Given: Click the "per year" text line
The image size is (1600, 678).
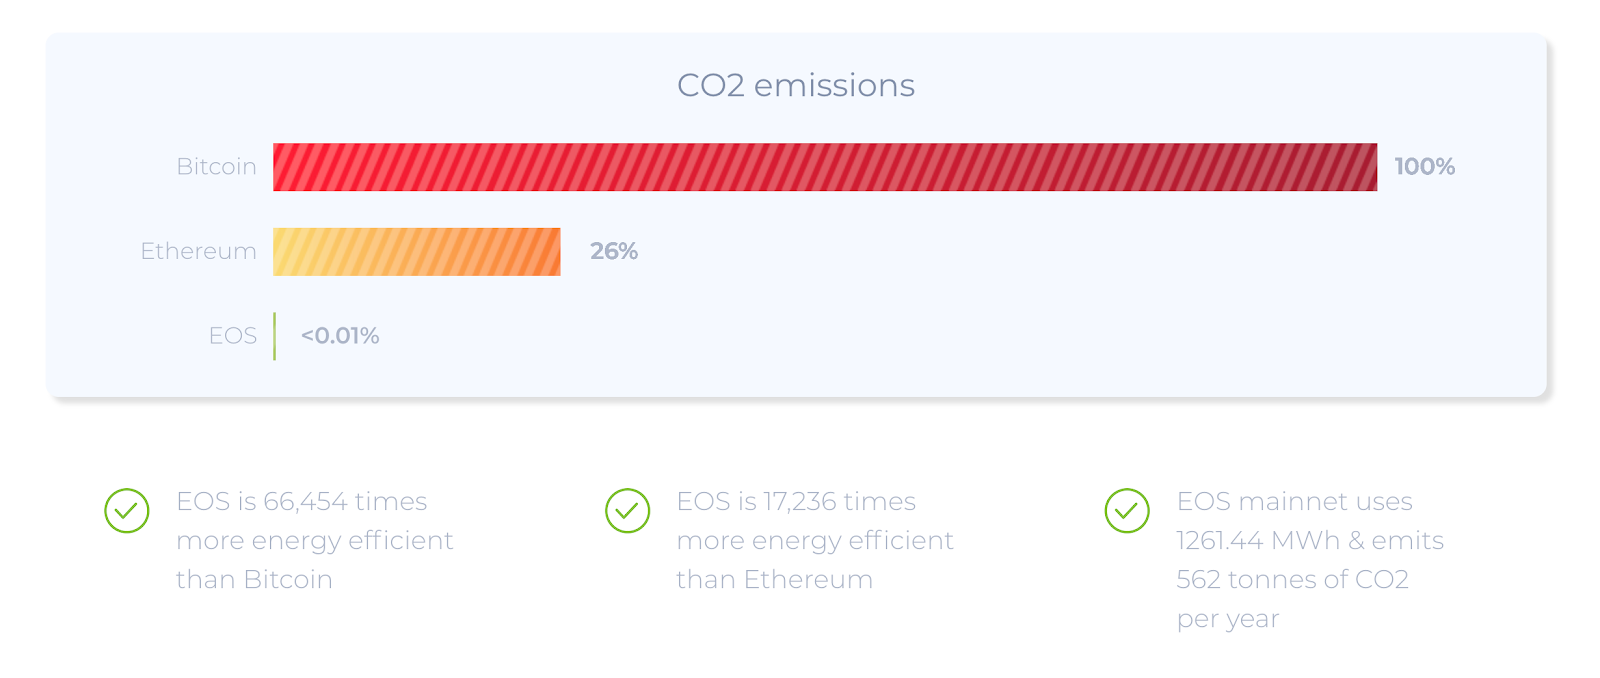Looking at the screenshot, I should point(1227,619).
